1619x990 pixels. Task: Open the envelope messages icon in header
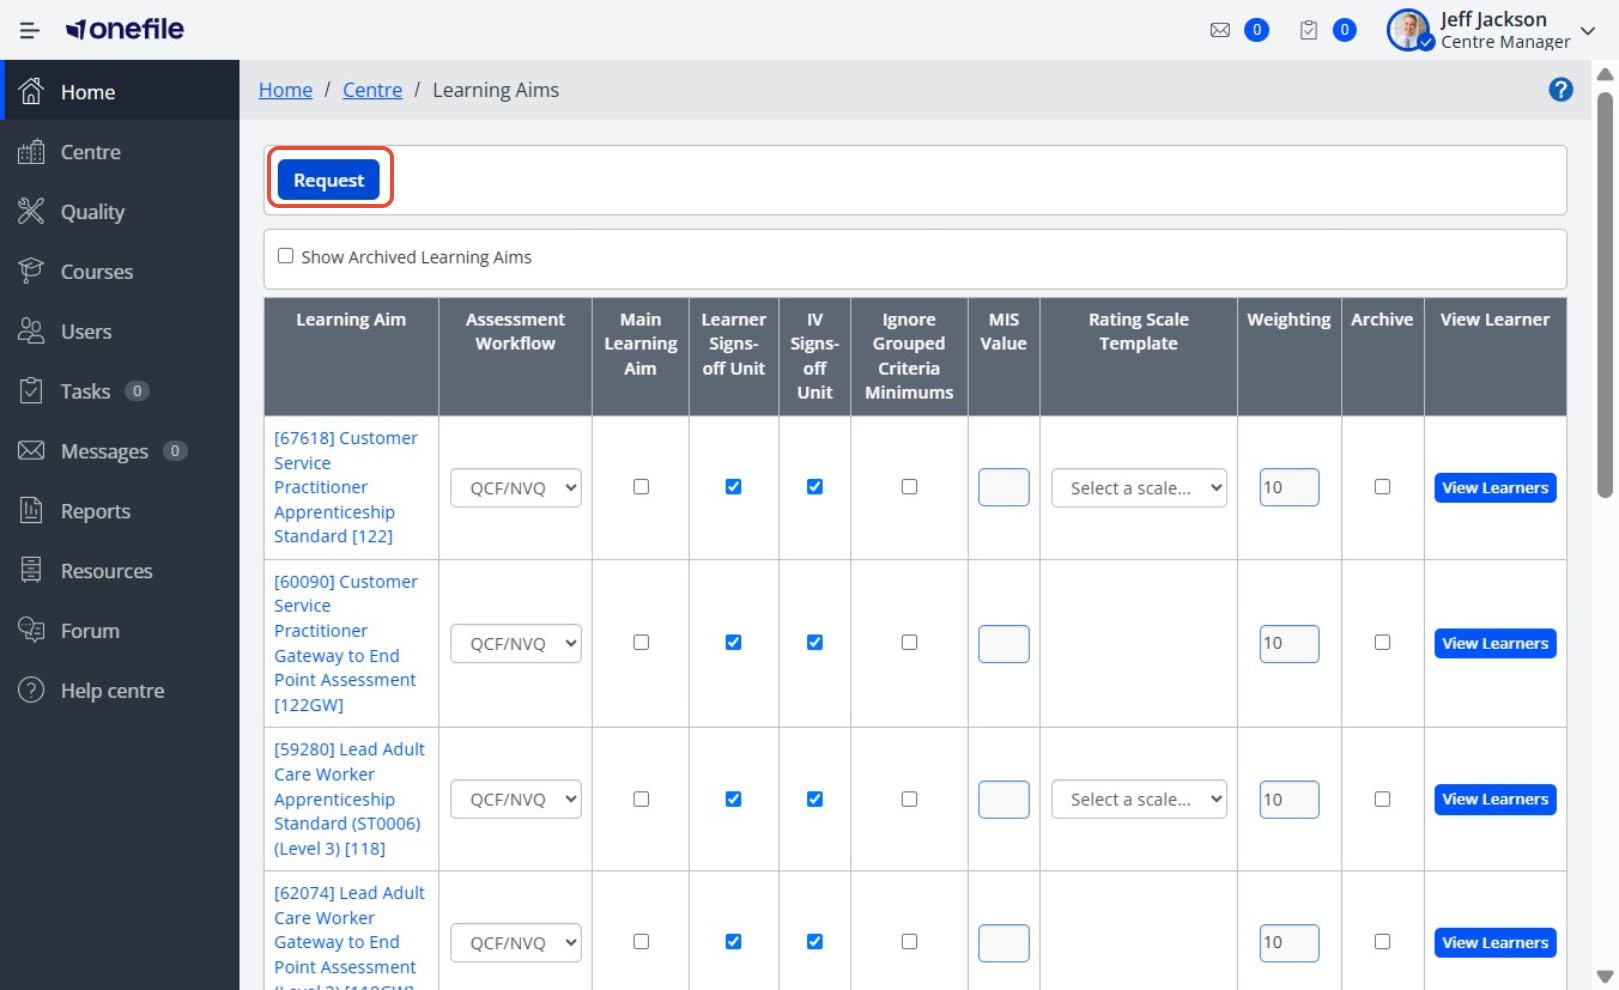(1220, 30)
